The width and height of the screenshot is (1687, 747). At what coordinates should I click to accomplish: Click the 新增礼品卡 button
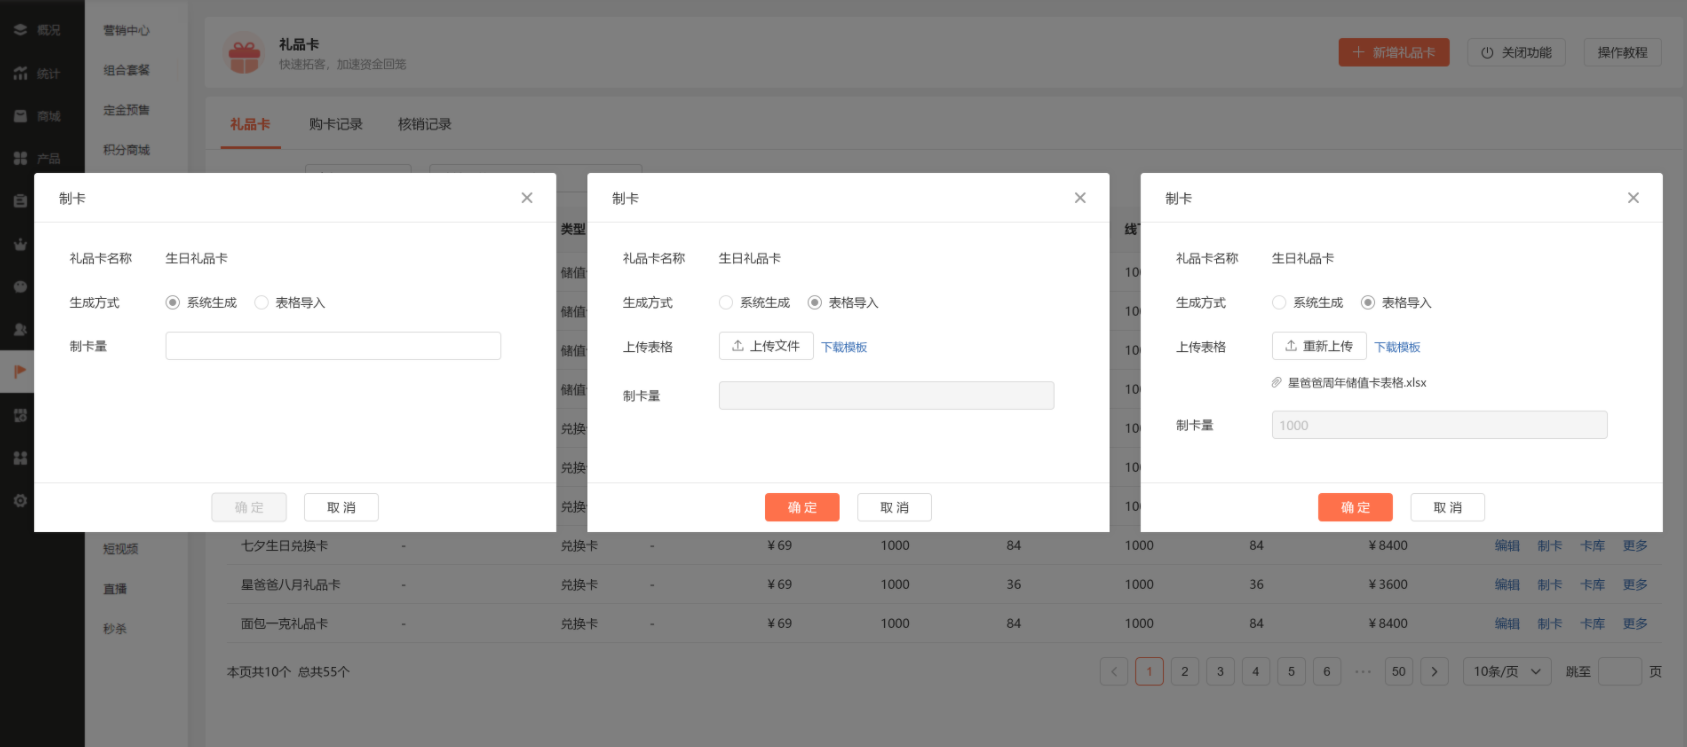1394,52
